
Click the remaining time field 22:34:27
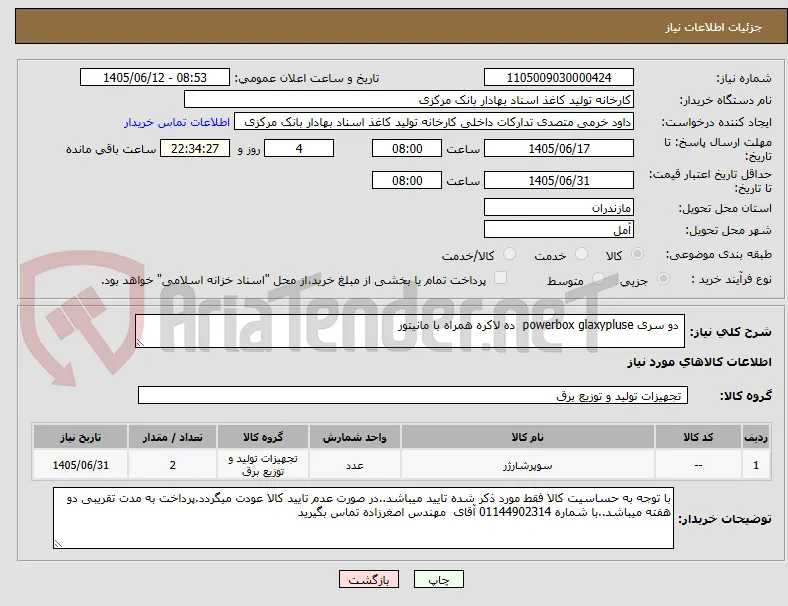click(x=195, y=148)
